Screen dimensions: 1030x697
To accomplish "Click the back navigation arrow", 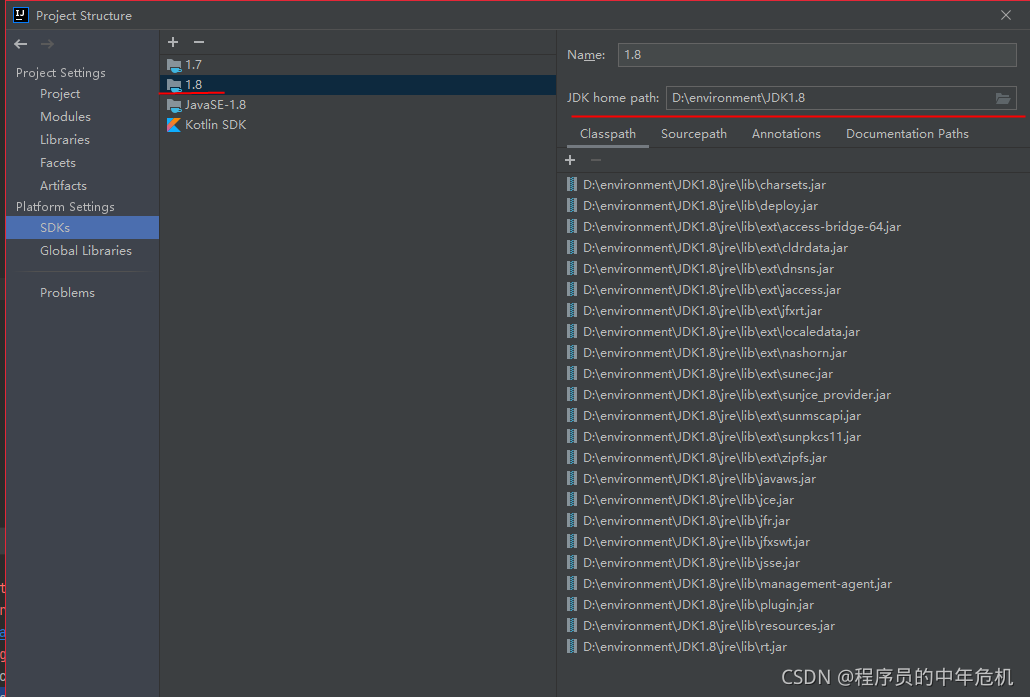I will pyautogui.click(x=21, y=44).
